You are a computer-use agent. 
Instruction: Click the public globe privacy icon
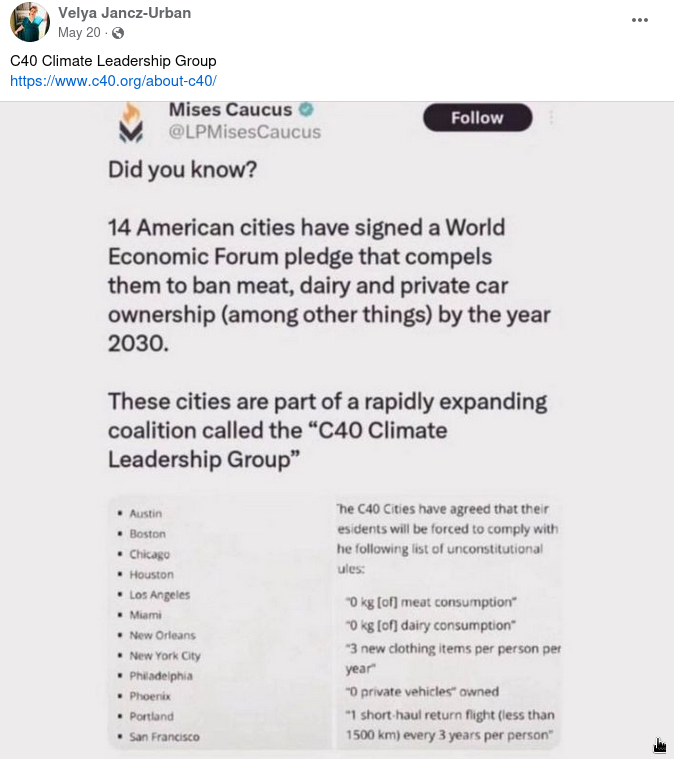pos(118,33)
